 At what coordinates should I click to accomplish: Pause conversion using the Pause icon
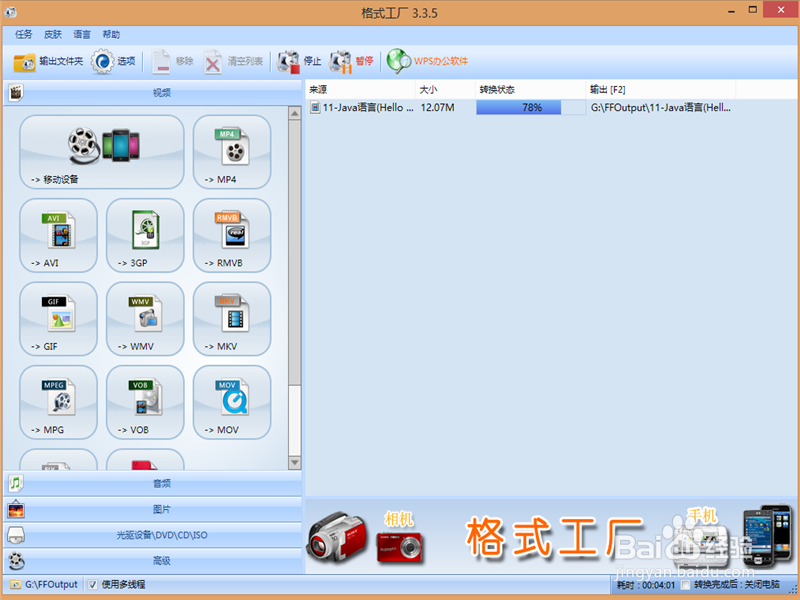click(x=340, y=62)
